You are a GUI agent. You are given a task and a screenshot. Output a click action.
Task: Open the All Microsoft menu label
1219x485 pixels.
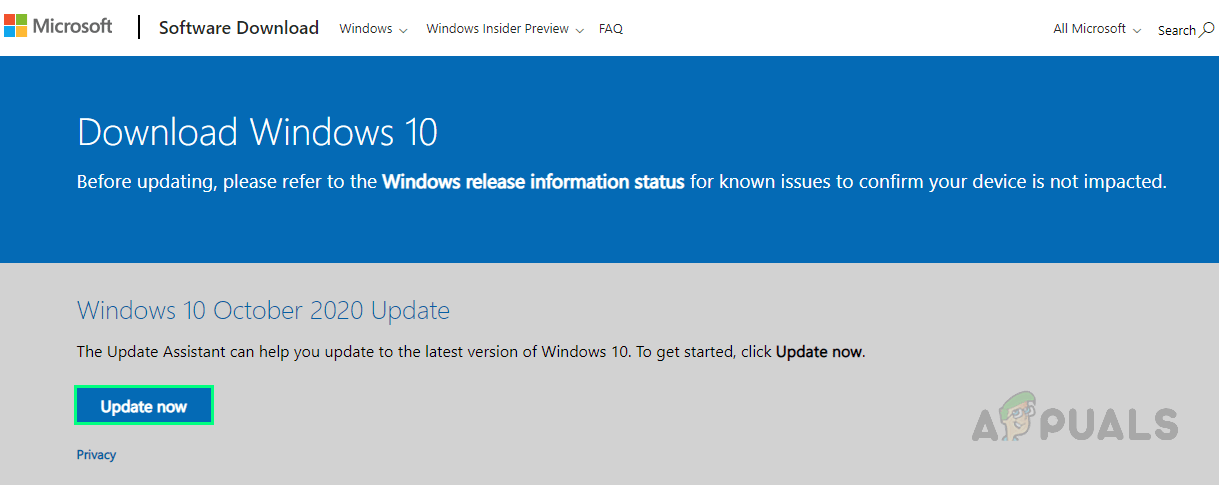[1089, 29]
